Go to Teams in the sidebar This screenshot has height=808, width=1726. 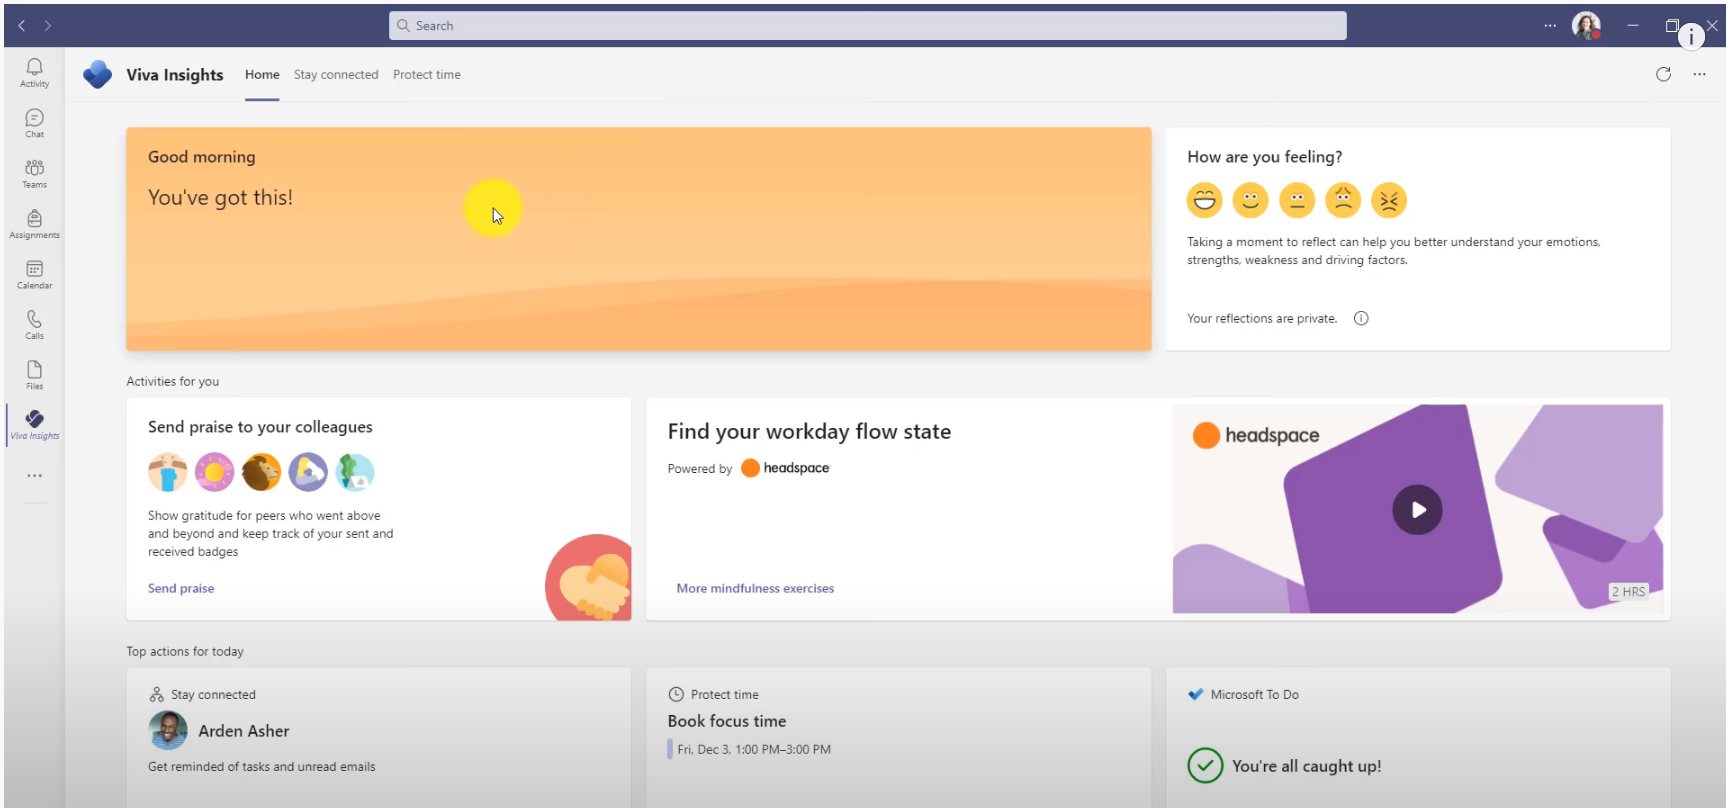pyautogui.click(x=34, y=173)
